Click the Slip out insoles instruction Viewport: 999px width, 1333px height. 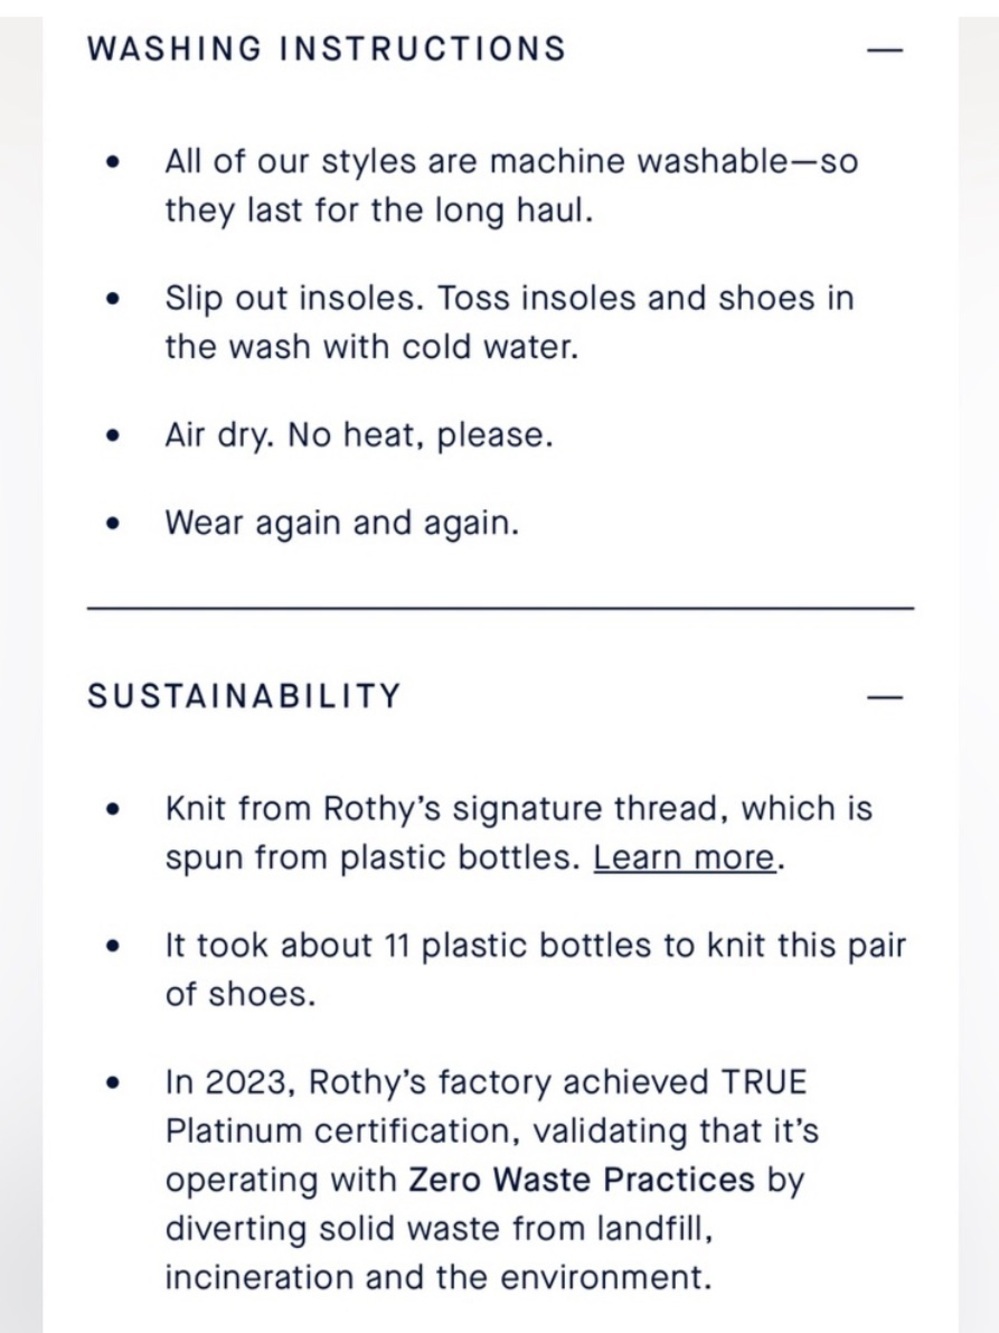[509, 322]
